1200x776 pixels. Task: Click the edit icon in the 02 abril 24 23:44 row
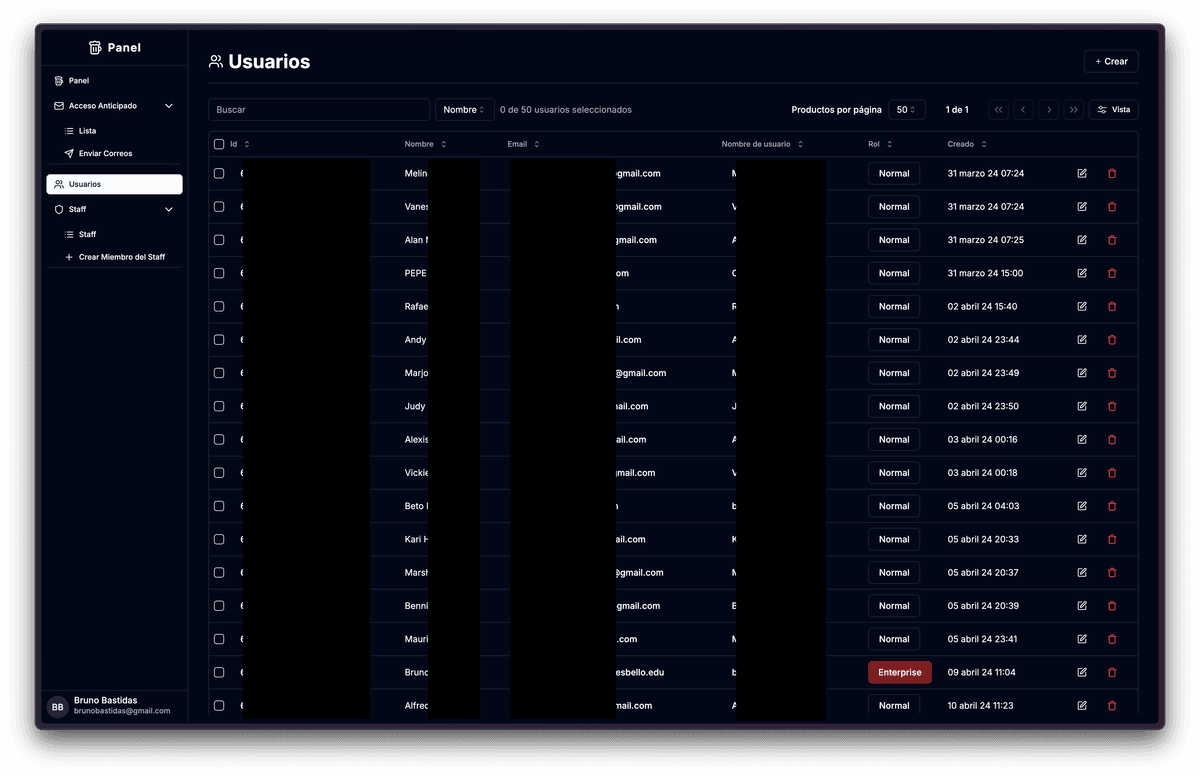(x=1082, y=340)
